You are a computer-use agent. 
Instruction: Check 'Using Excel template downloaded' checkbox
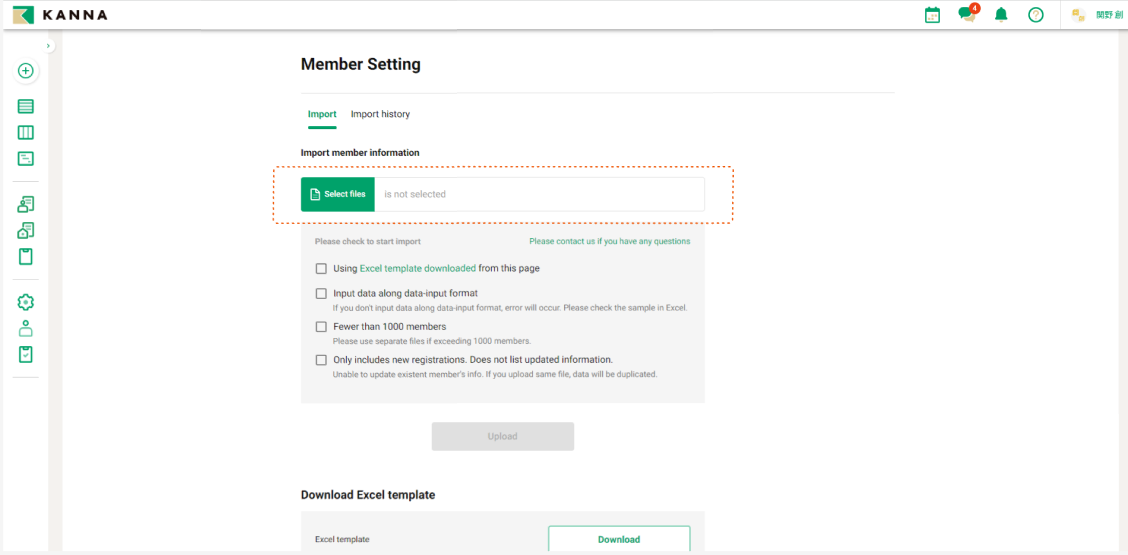(321, 269)
